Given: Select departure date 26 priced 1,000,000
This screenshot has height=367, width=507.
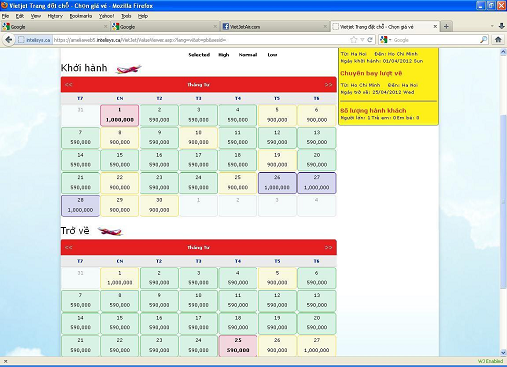Looking at the screenshot, I should (277, 183).
